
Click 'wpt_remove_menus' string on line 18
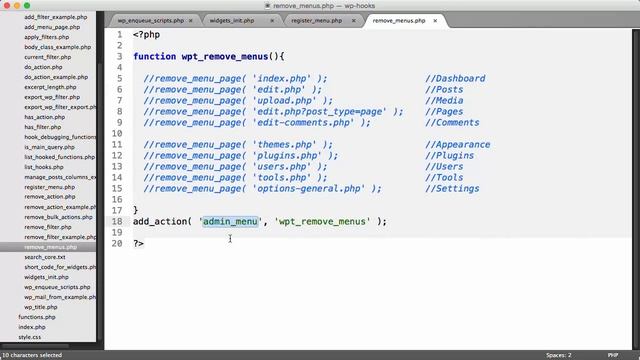322,221
